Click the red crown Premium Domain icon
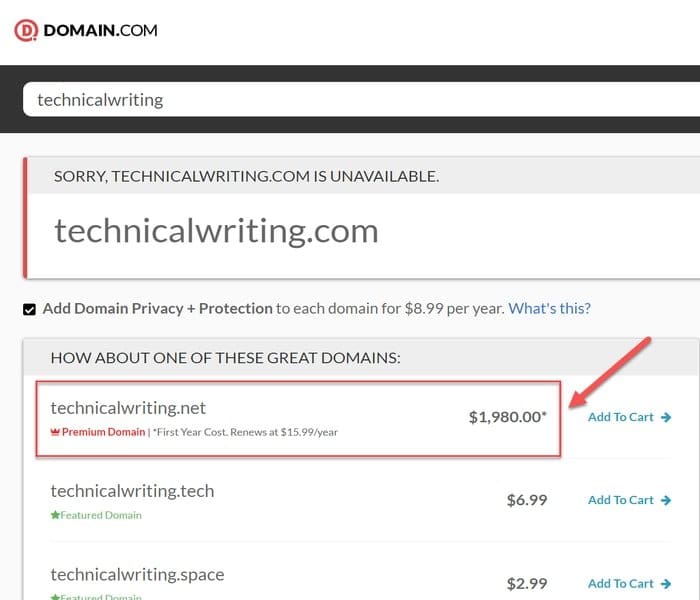700x600 pixels. point(55,432)
